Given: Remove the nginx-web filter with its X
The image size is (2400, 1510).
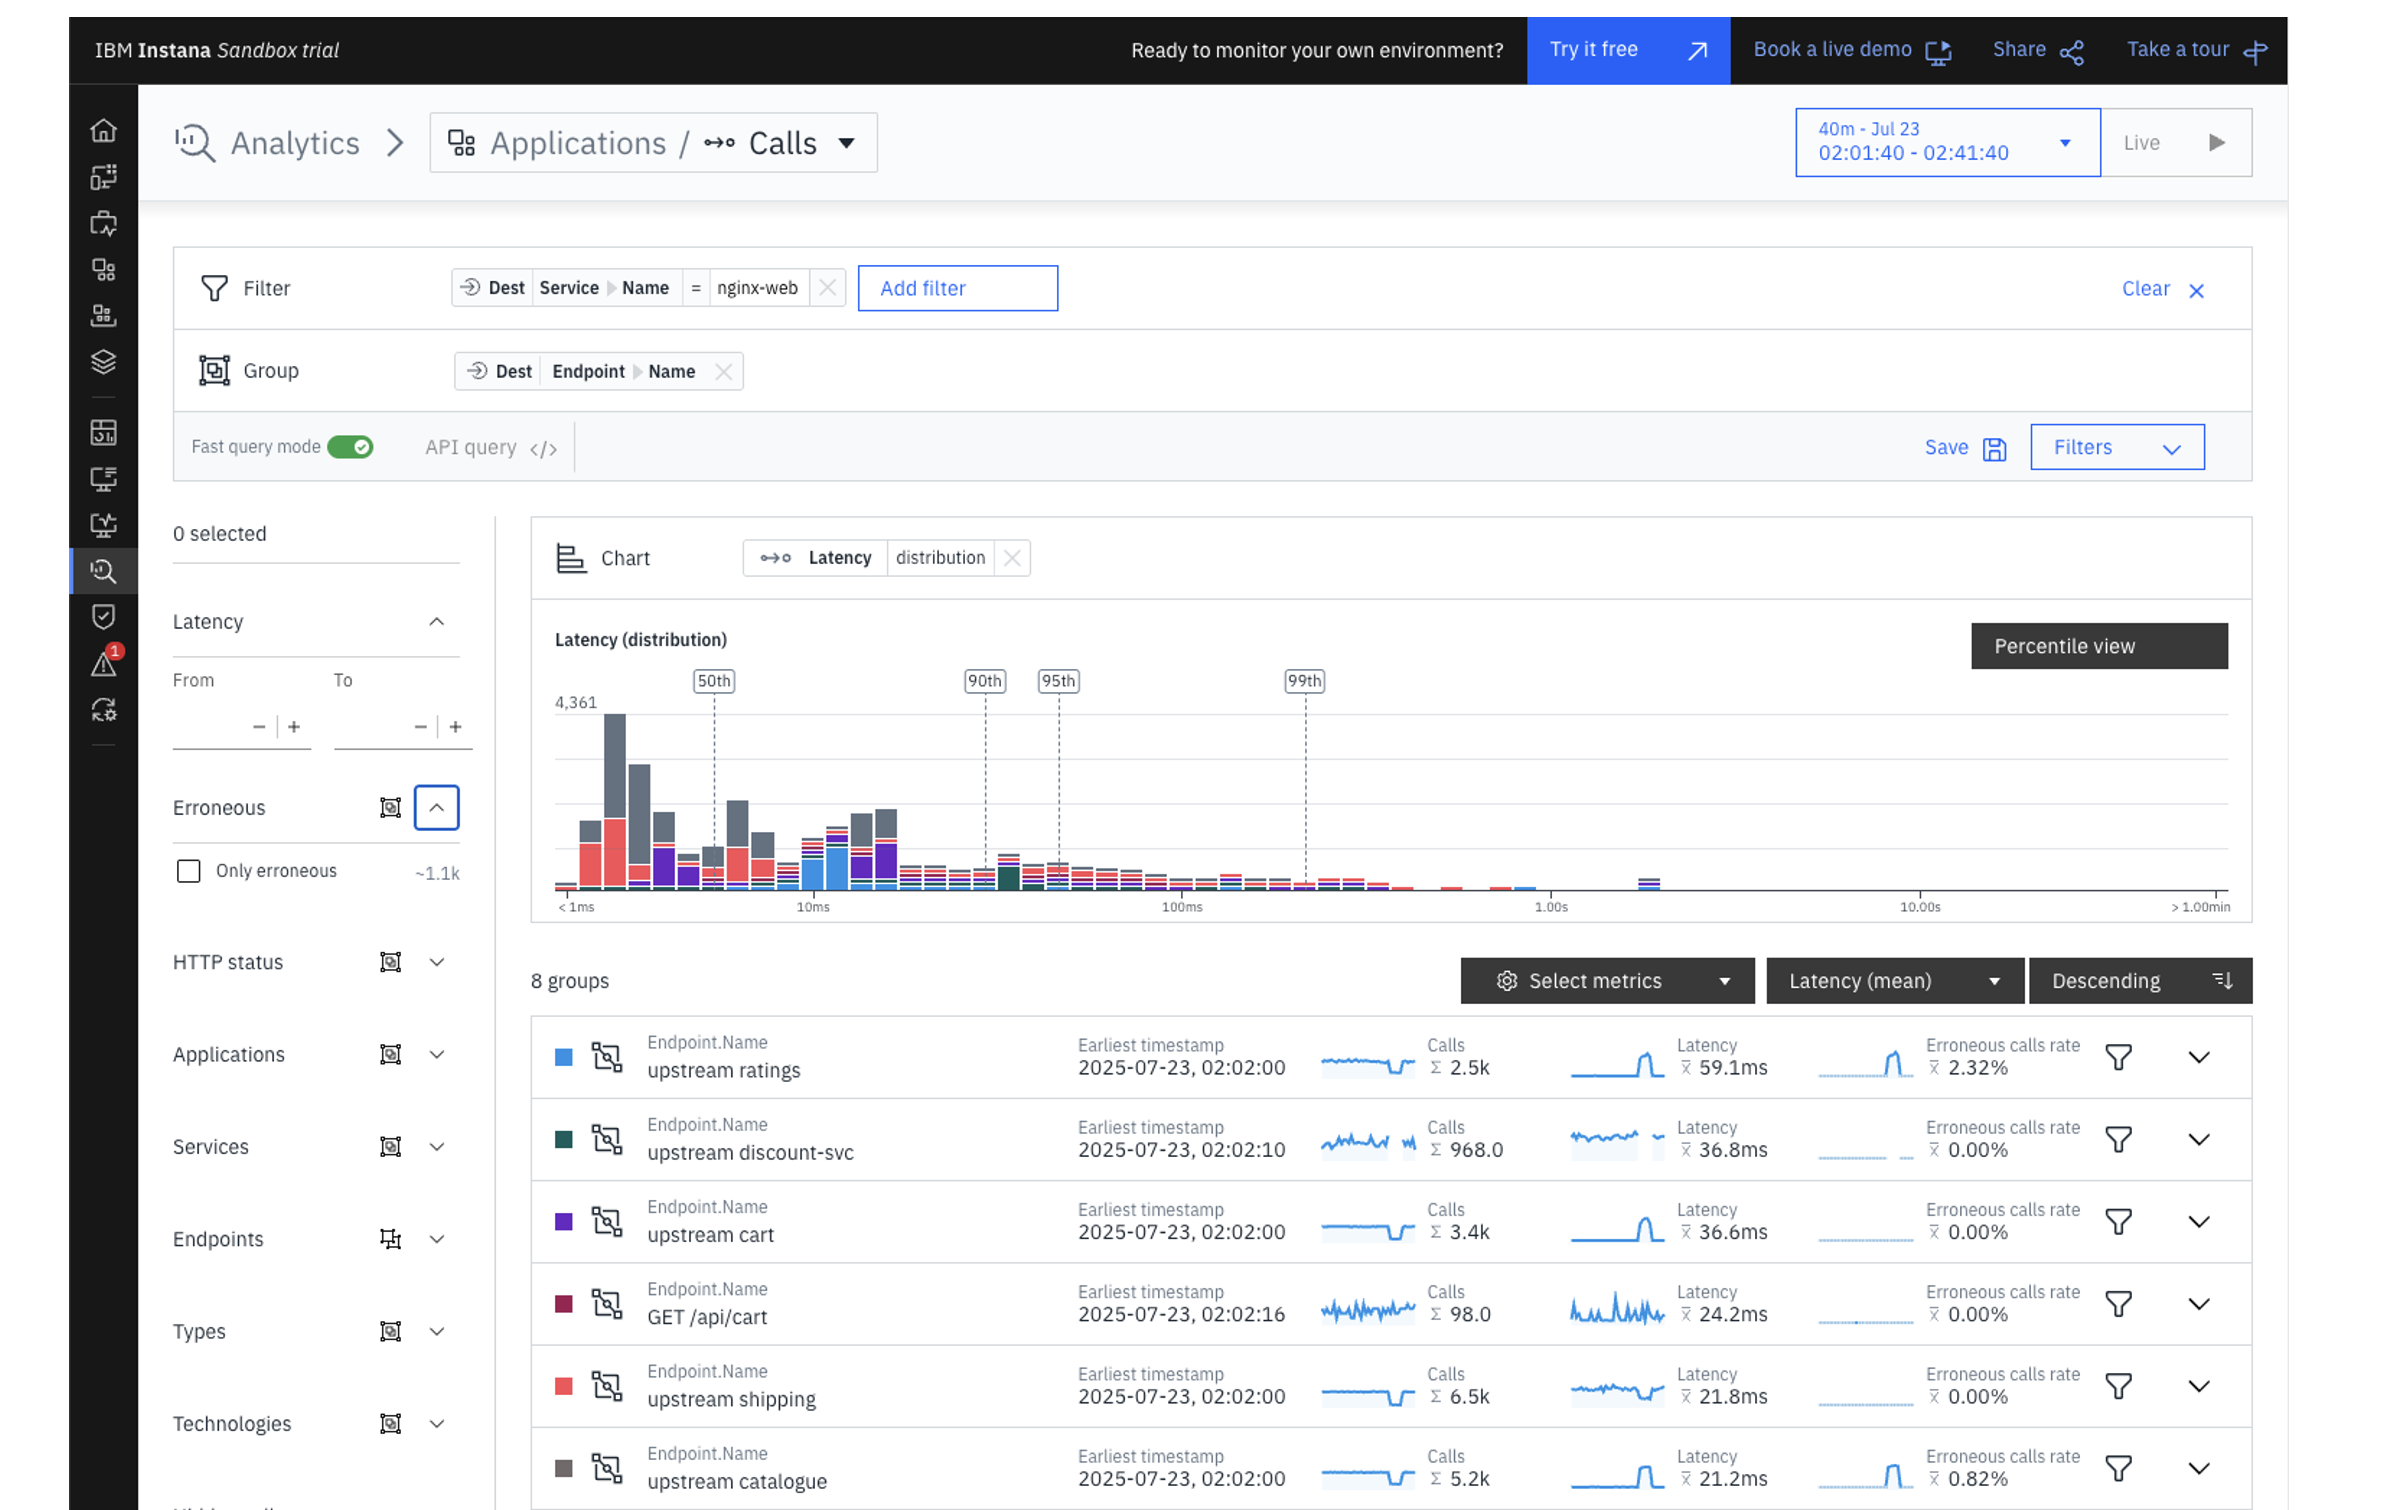Looking at the screenshot, I should [x=827, y=288].
